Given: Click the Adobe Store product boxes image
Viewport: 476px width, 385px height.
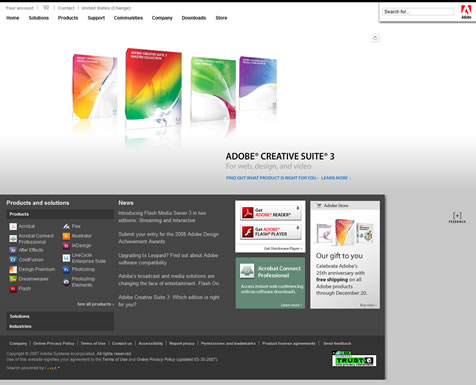Looking at the screenshot, I should click(345, 232).
